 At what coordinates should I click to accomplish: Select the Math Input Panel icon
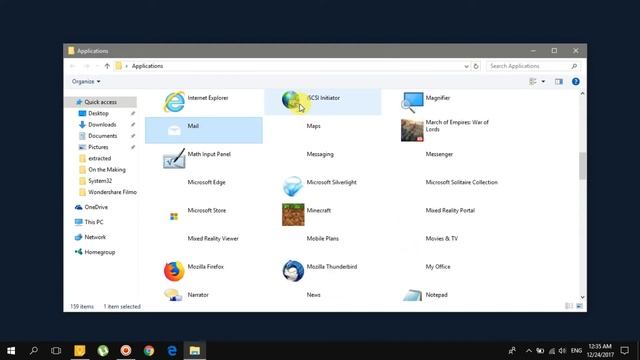[x=174, y=158]
